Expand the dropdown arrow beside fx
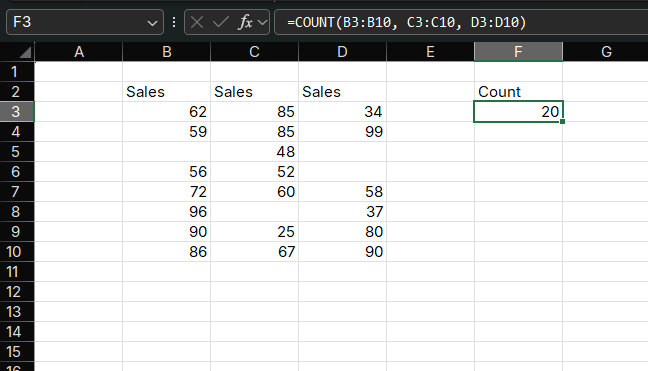 (262, 22)
